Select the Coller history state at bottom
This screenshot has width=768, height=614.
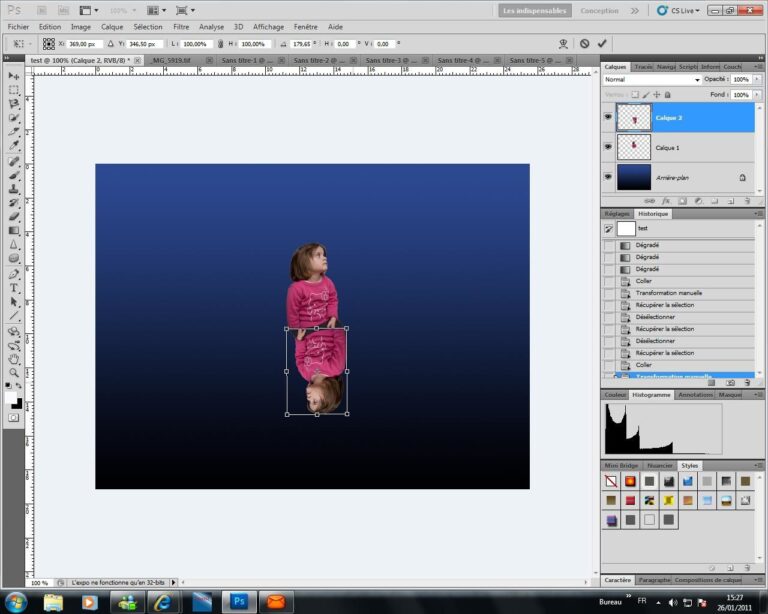coord(678,365)
